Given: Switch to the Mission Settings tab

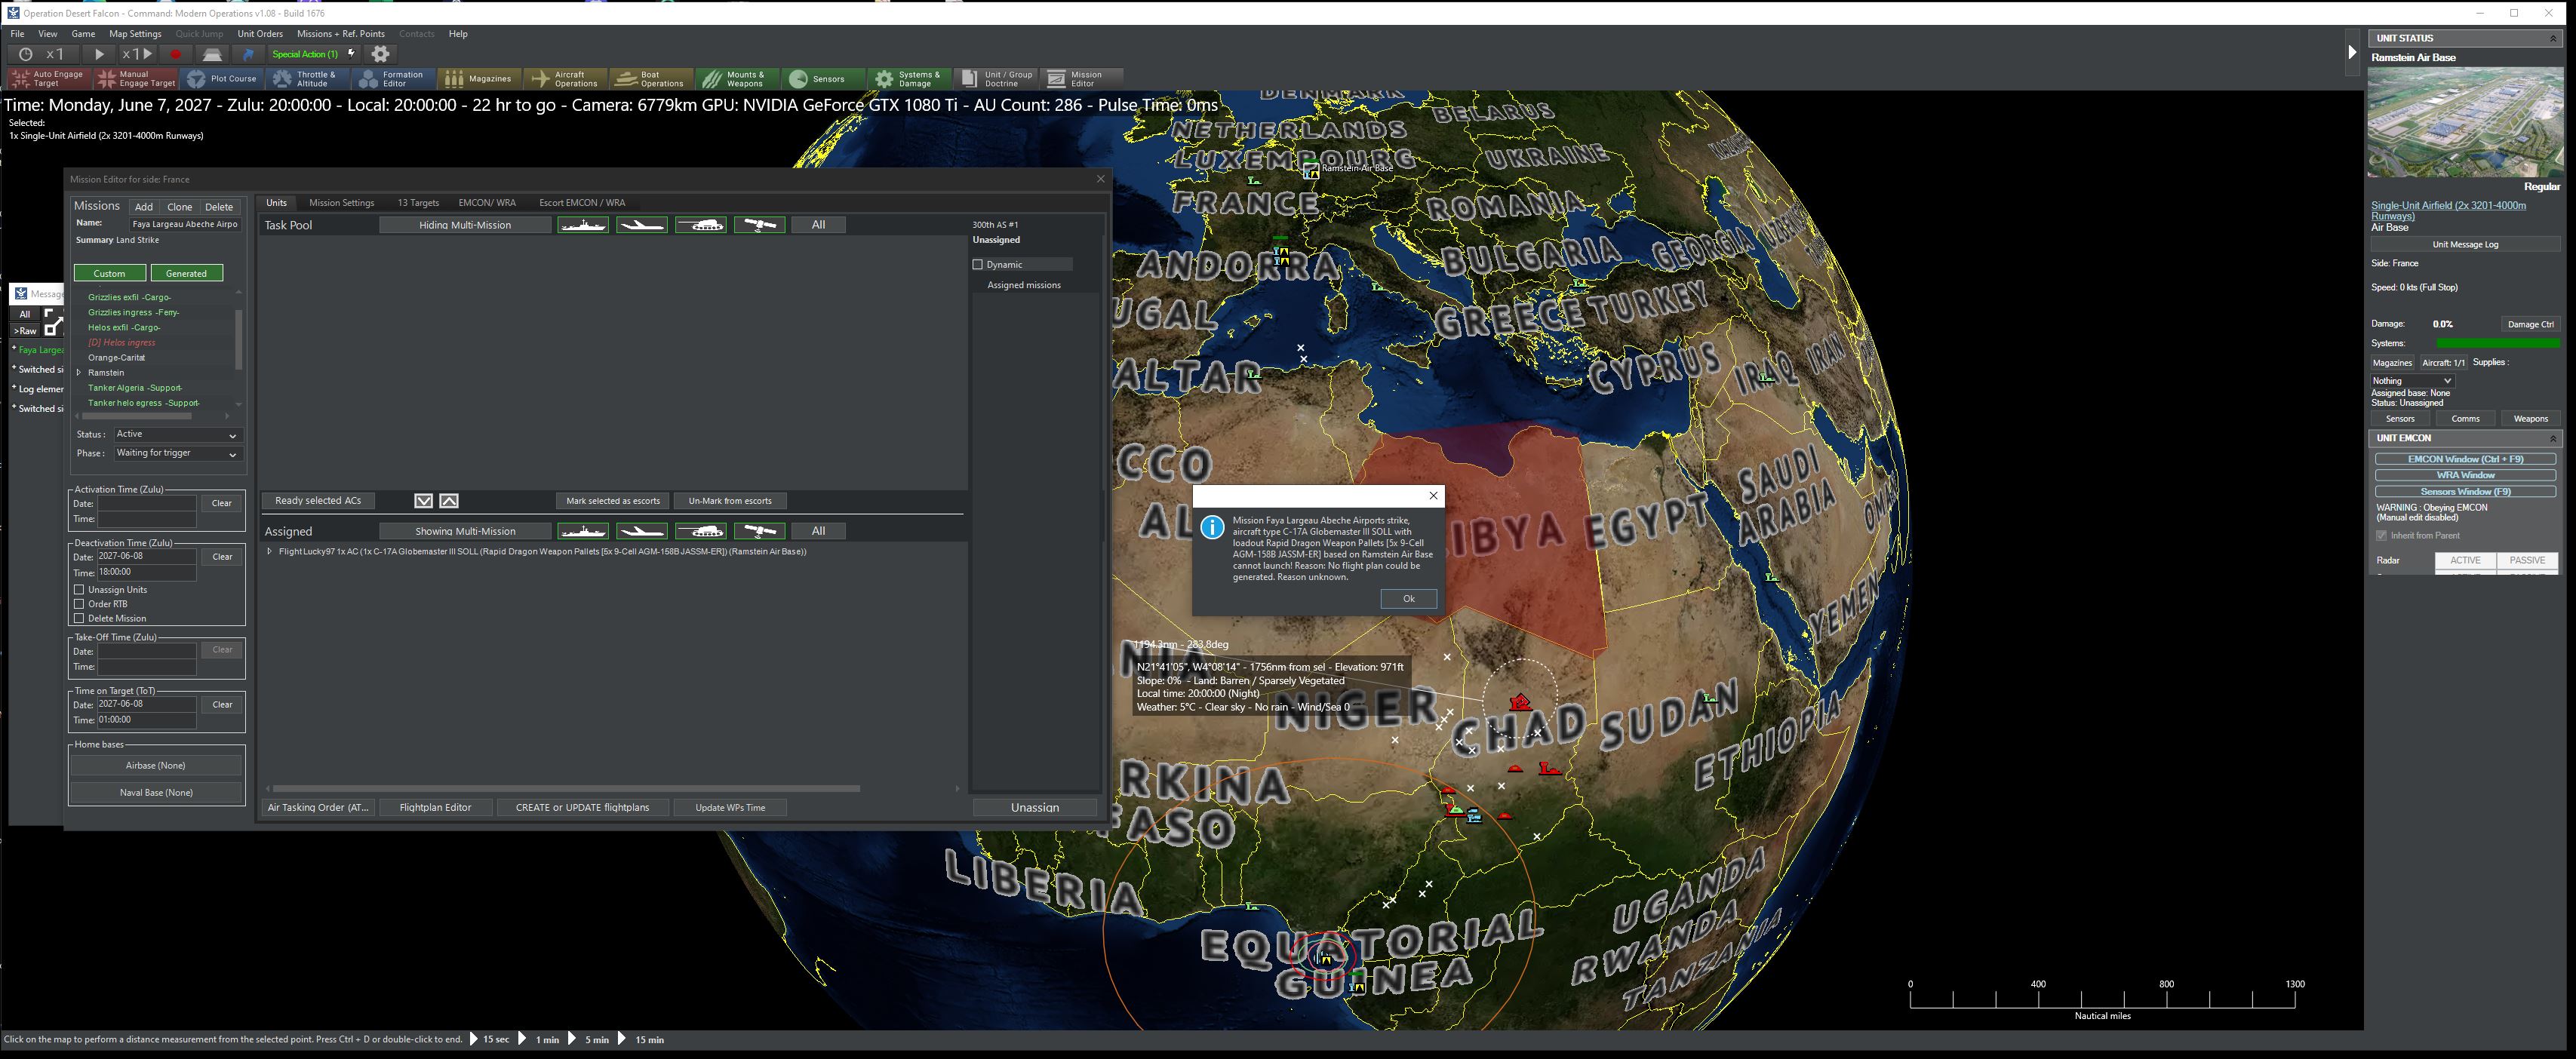Looking at the screenshot, I should (x=341, y=203).
